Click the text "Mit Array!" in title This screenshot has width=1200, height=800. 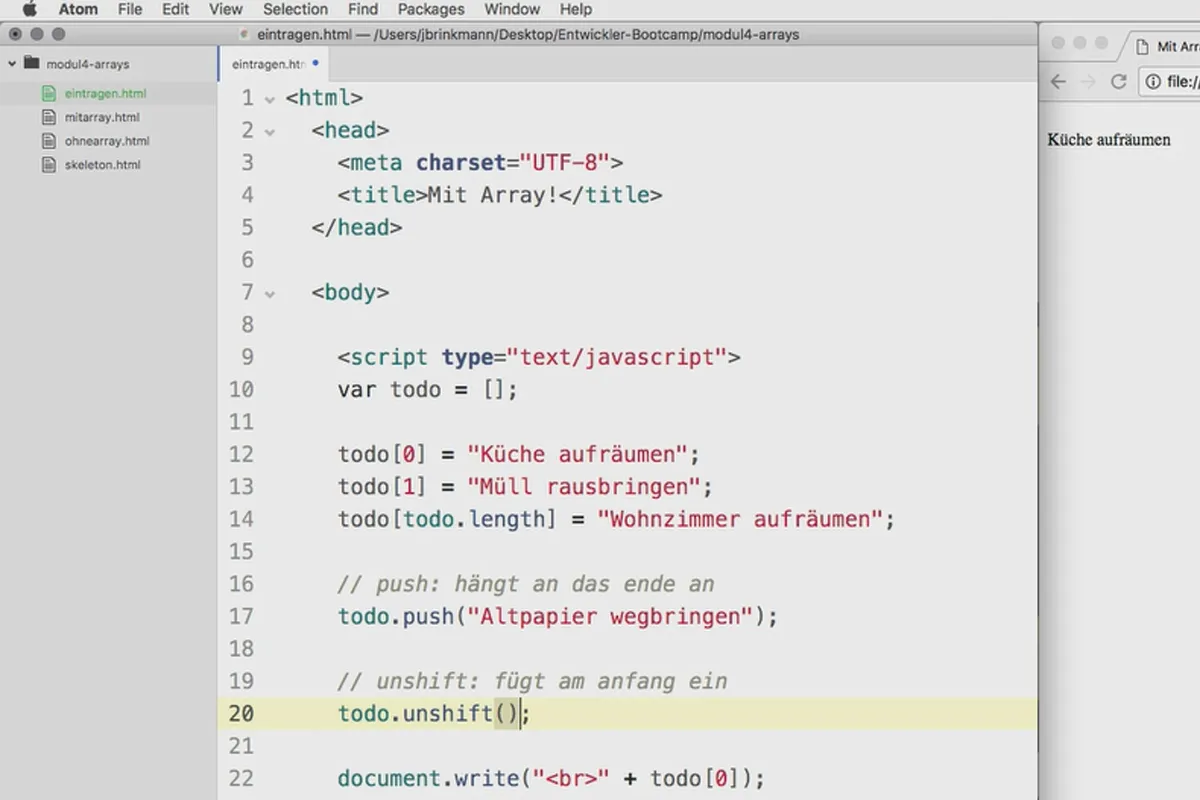point(493,195)
